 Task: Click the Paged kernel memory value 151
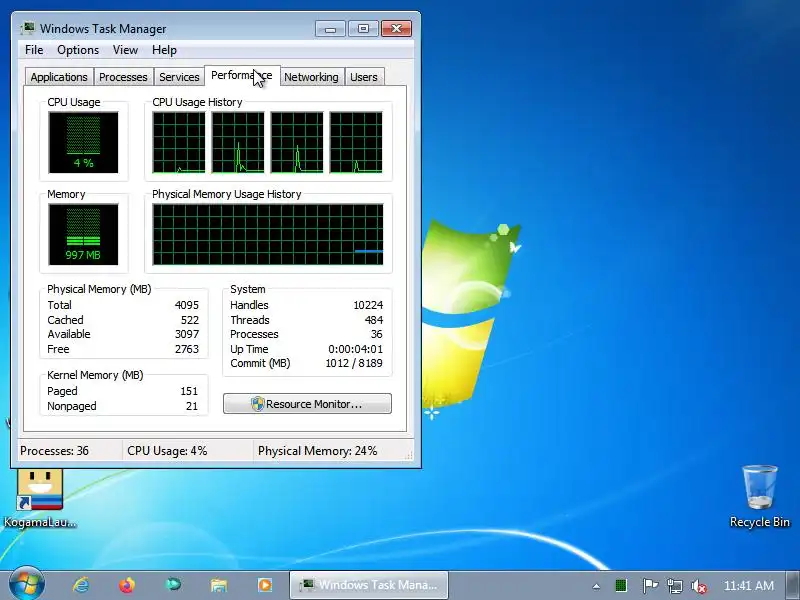189,391
